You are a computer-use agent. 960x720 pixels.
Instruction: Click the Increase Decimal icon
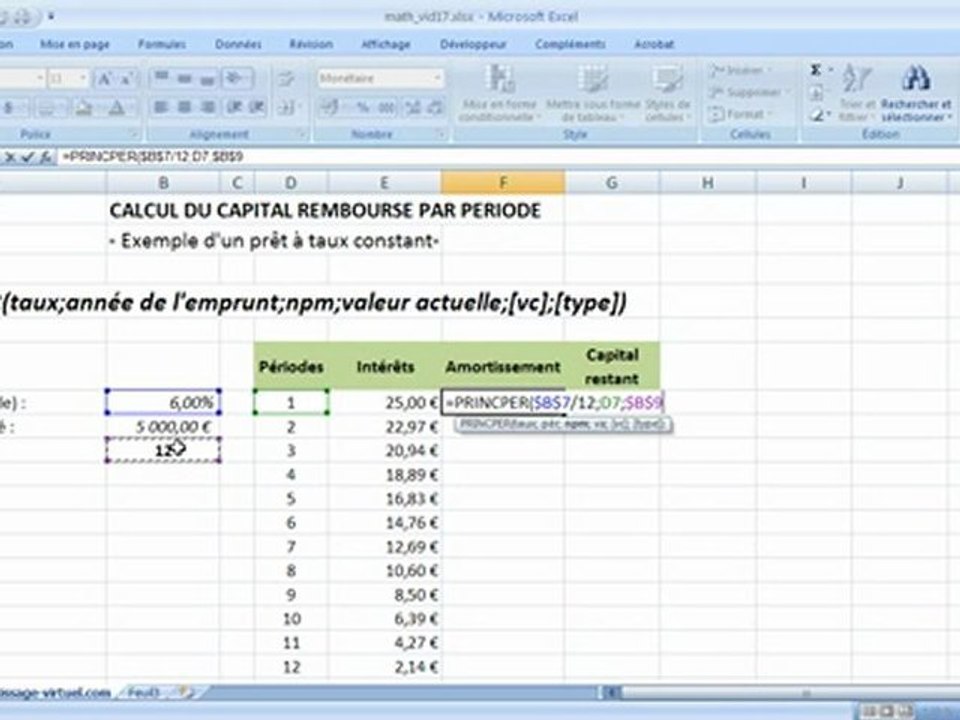coord(413,108)
